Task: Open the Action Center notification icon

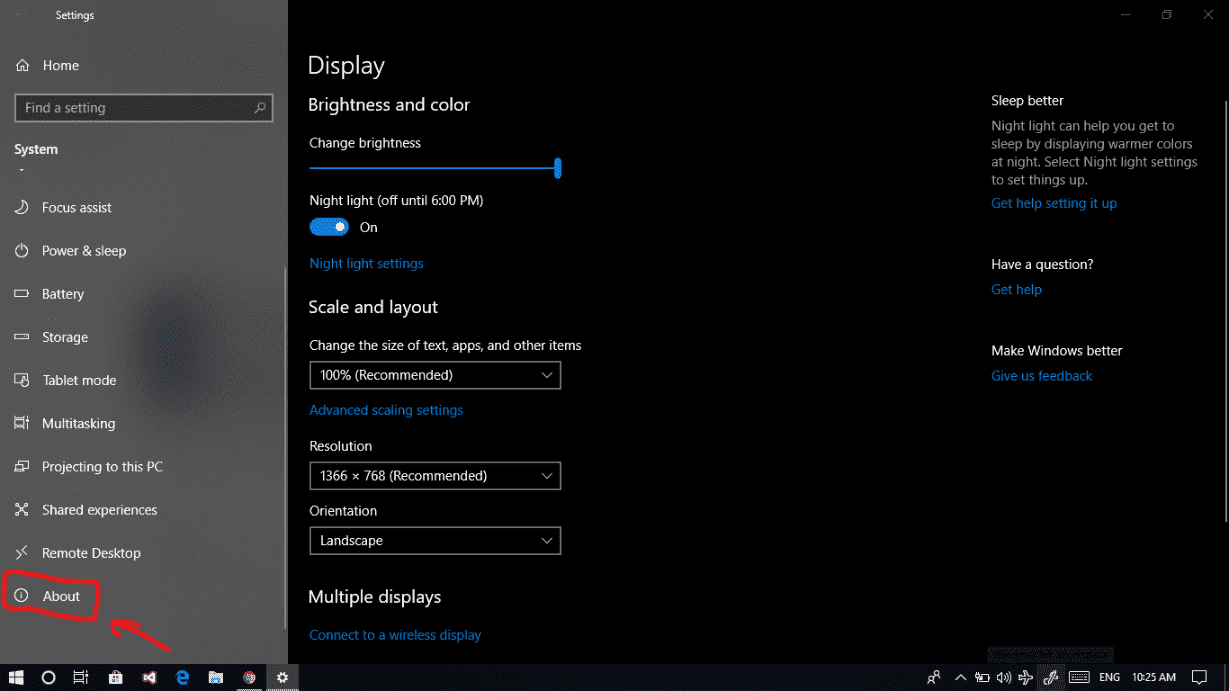Action: tap(1200, 677)
